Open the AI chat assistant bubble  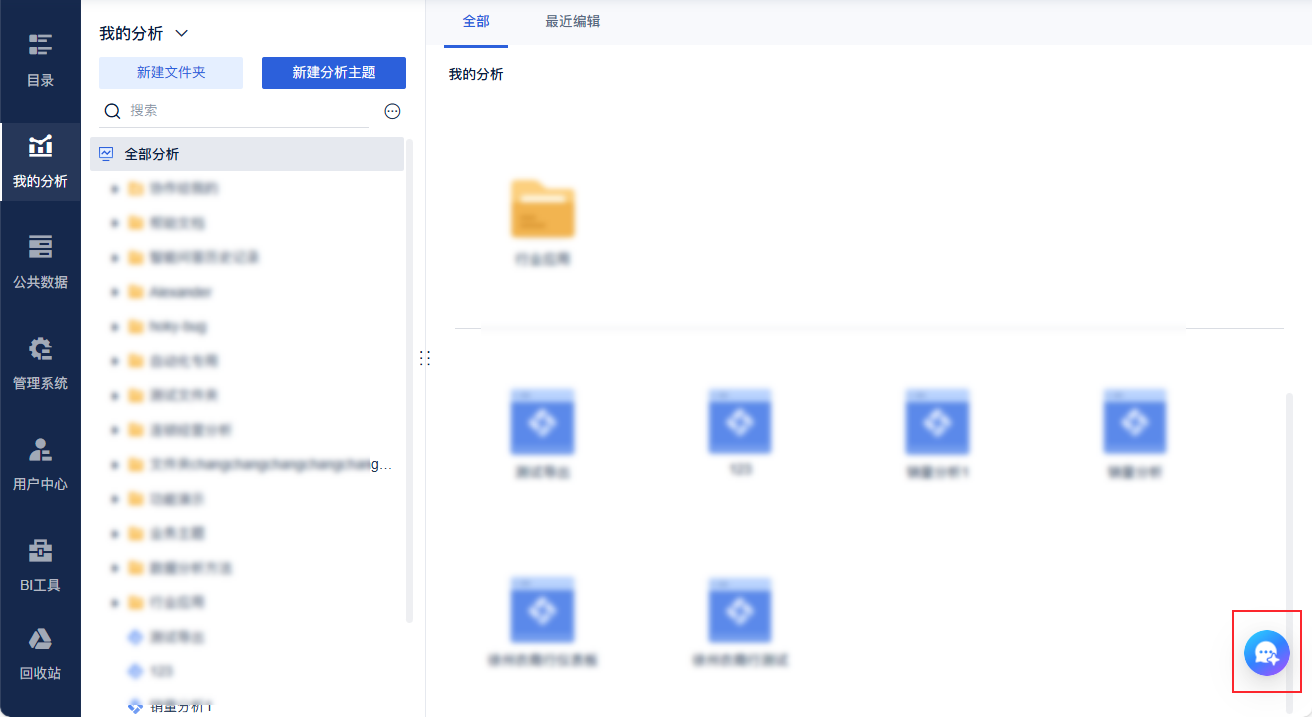click(x=1266, y=653)
